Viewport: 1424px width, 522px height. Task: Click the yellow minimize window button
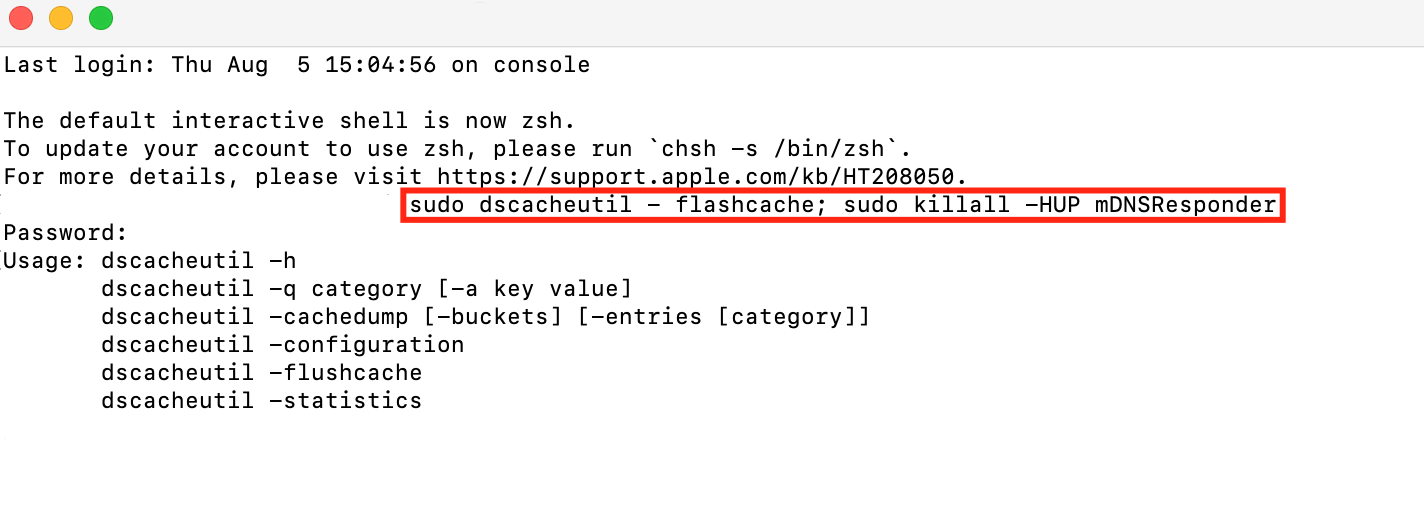61,18
